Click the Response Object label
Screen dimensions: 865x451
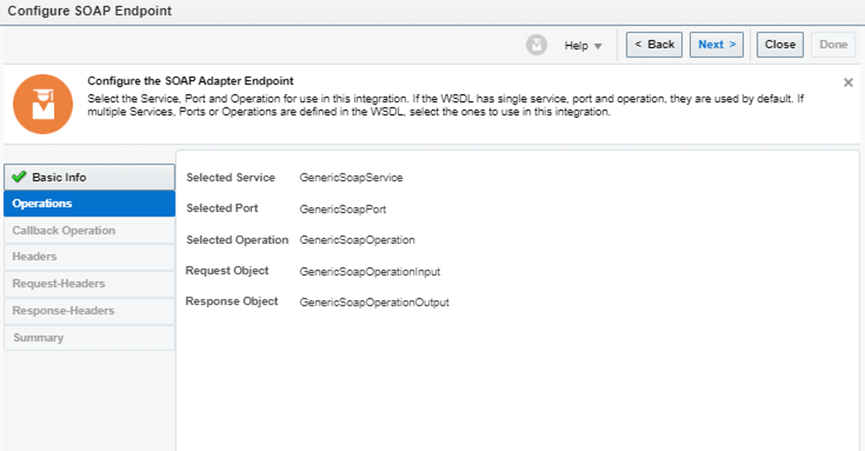tap(232, 302)
